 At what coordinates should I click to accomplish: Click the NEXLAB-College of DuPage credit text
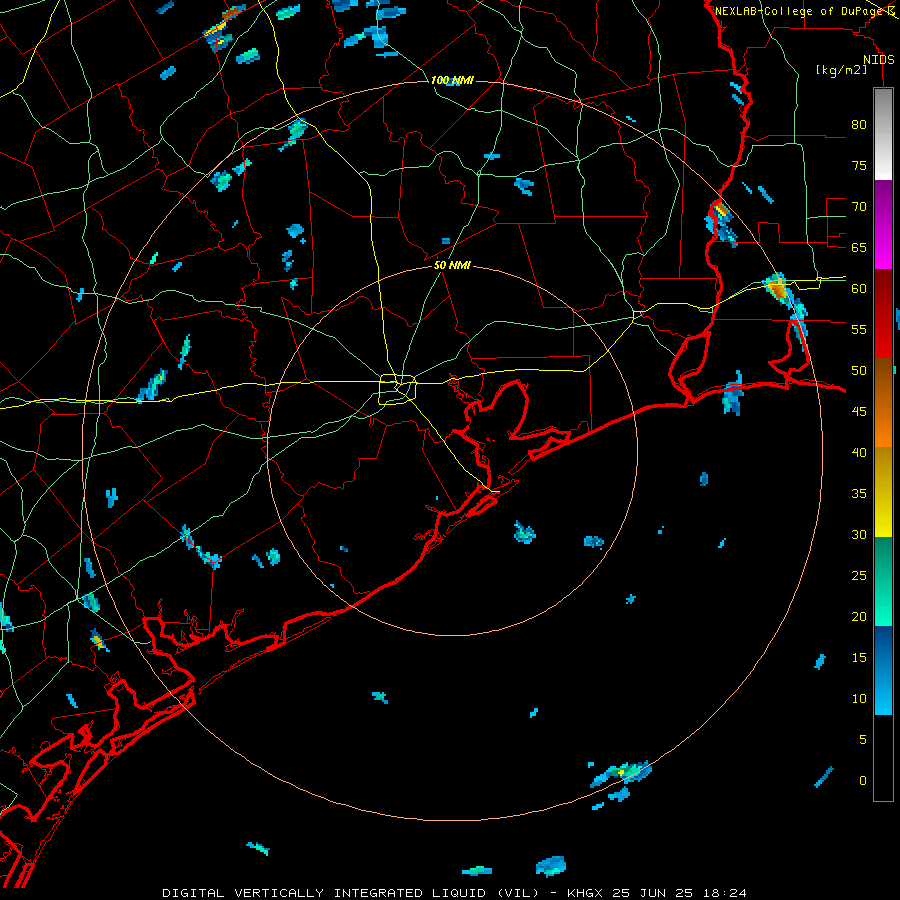click(x=801, y=11)
